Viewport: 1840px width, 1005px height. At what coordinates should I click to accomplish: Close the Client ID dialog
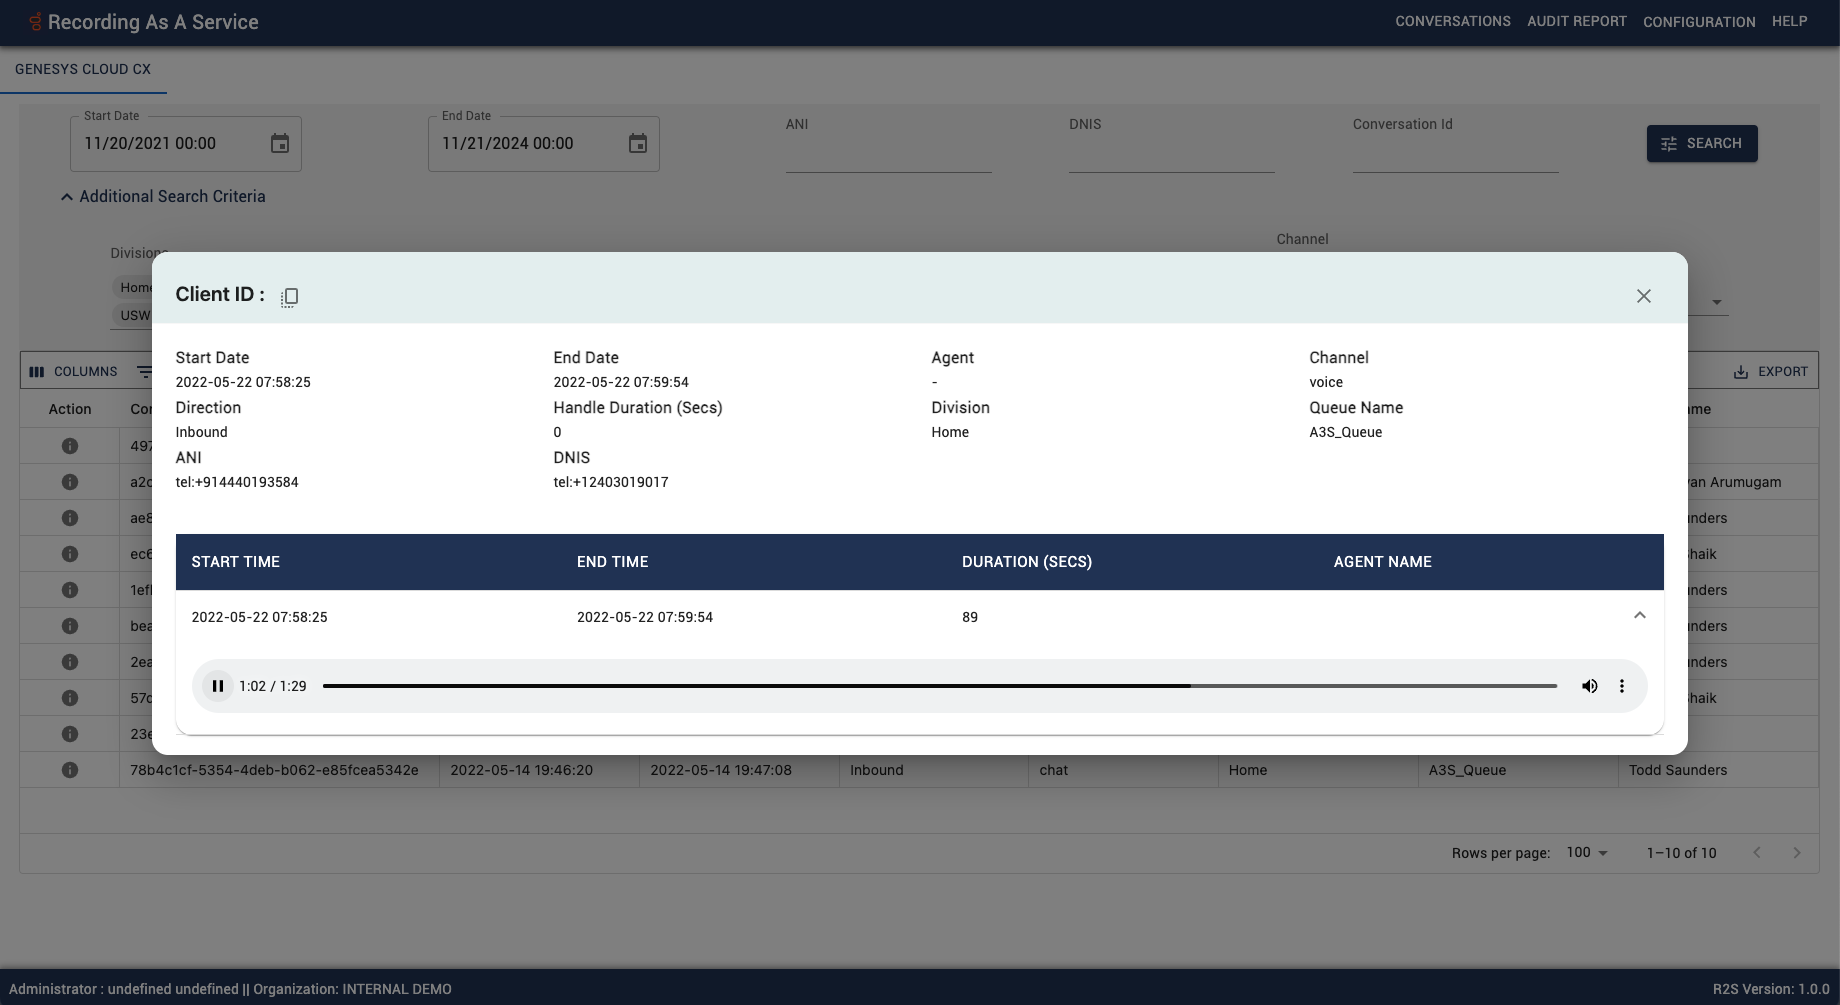coord(1643,295)
